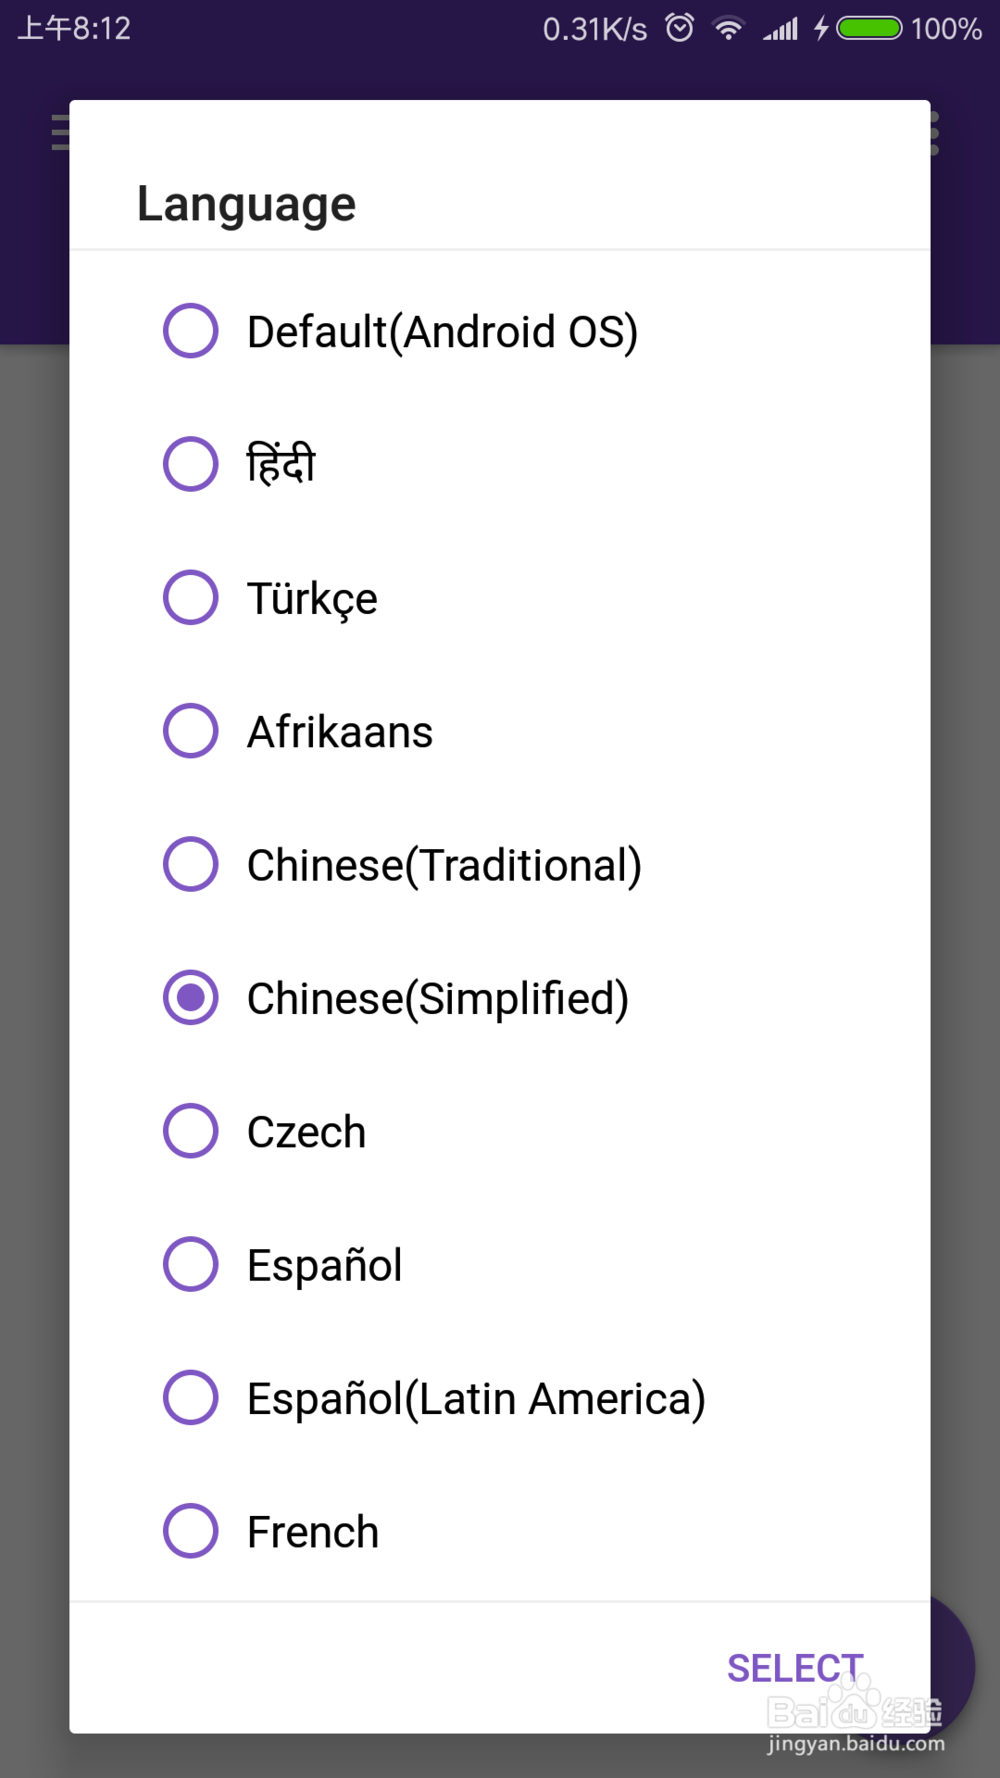
Task: Click the selected Chinese(Simplified) radio button
Action: [190, 997]
